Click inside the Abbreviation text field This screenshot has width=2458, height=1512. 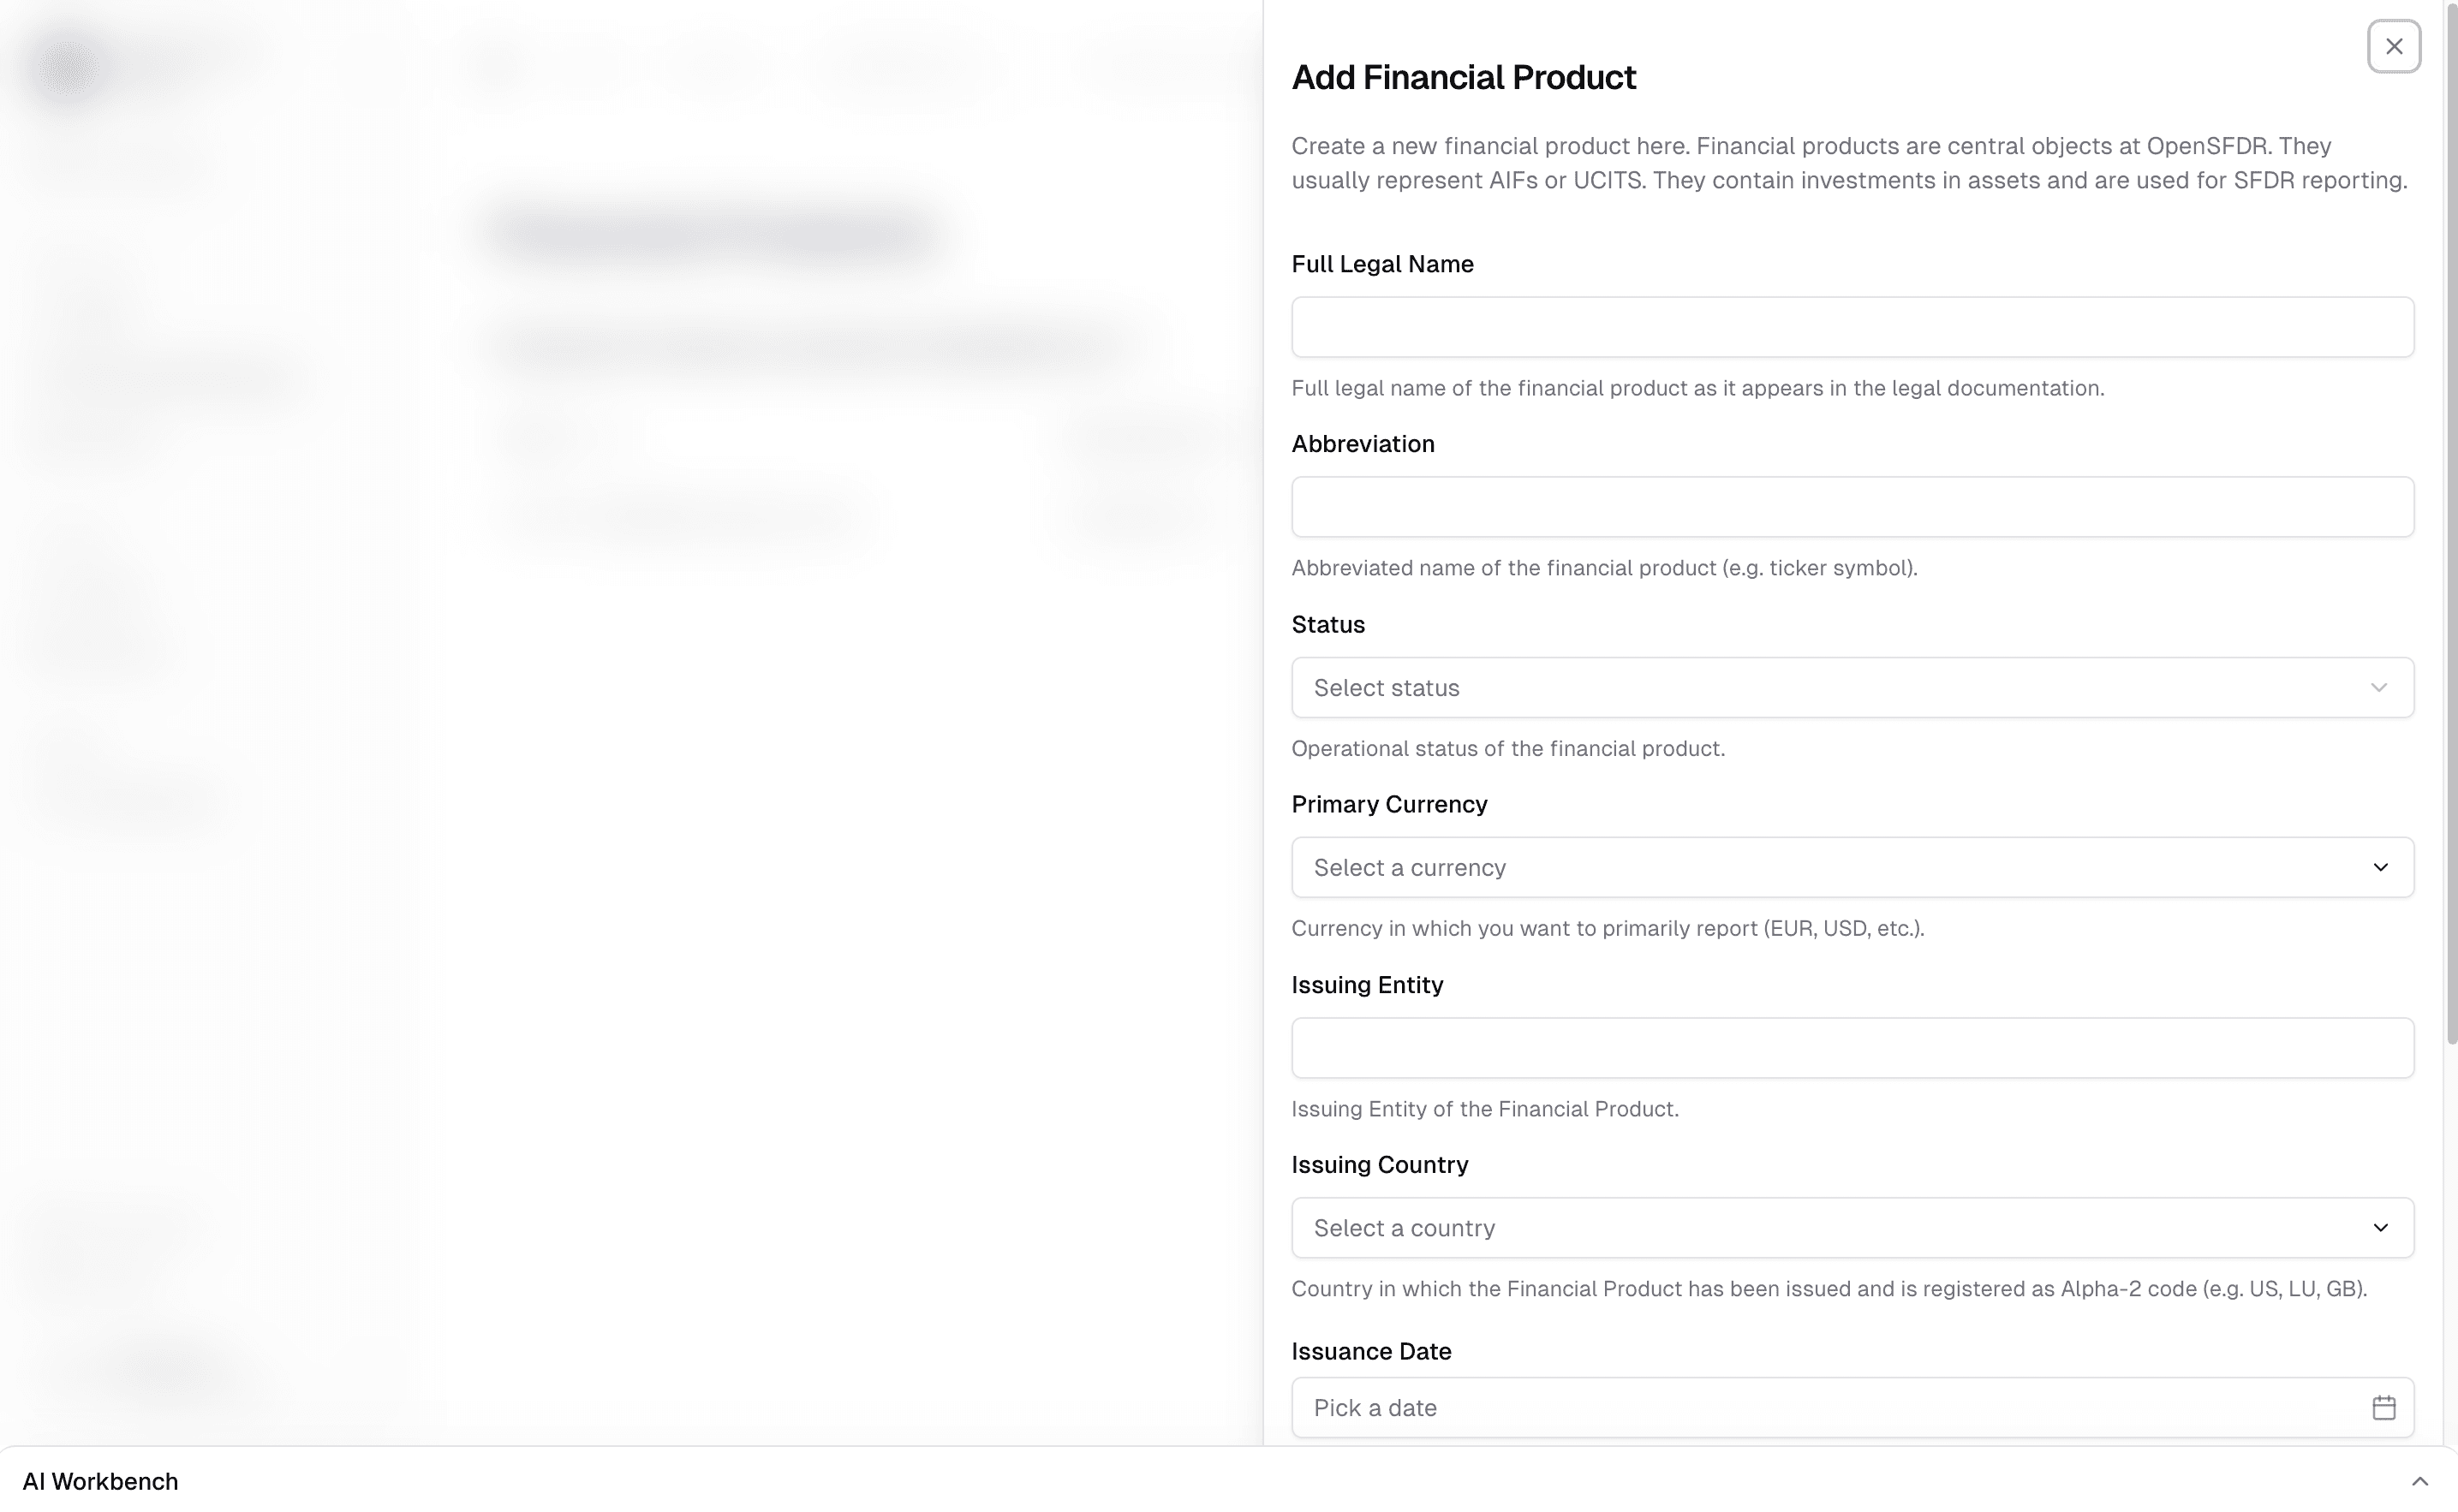tap(1852, 507)
